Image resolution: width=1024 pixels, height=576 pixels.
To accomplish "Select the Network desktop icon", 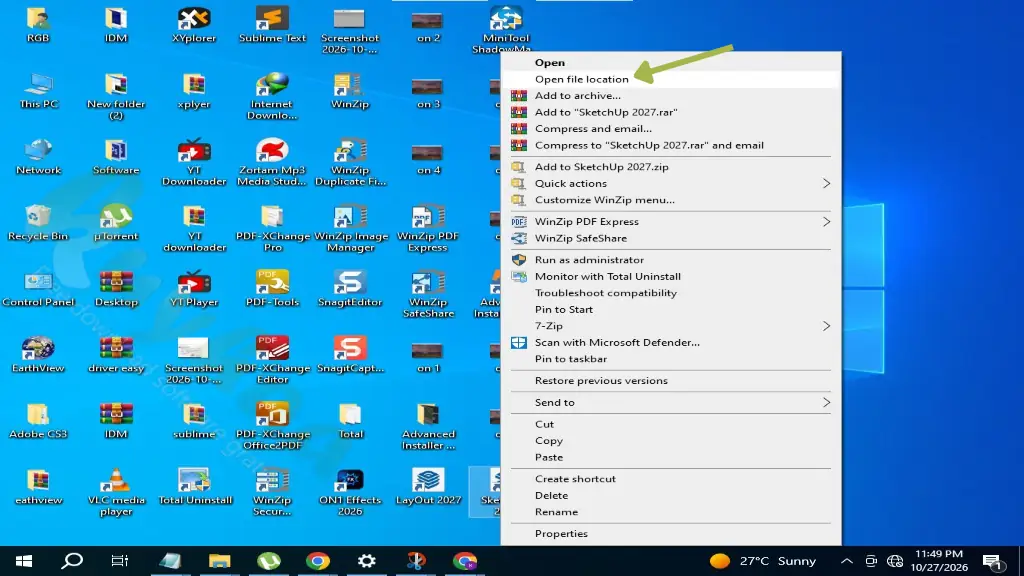I will pyautogui.click(x=38, y=157).
